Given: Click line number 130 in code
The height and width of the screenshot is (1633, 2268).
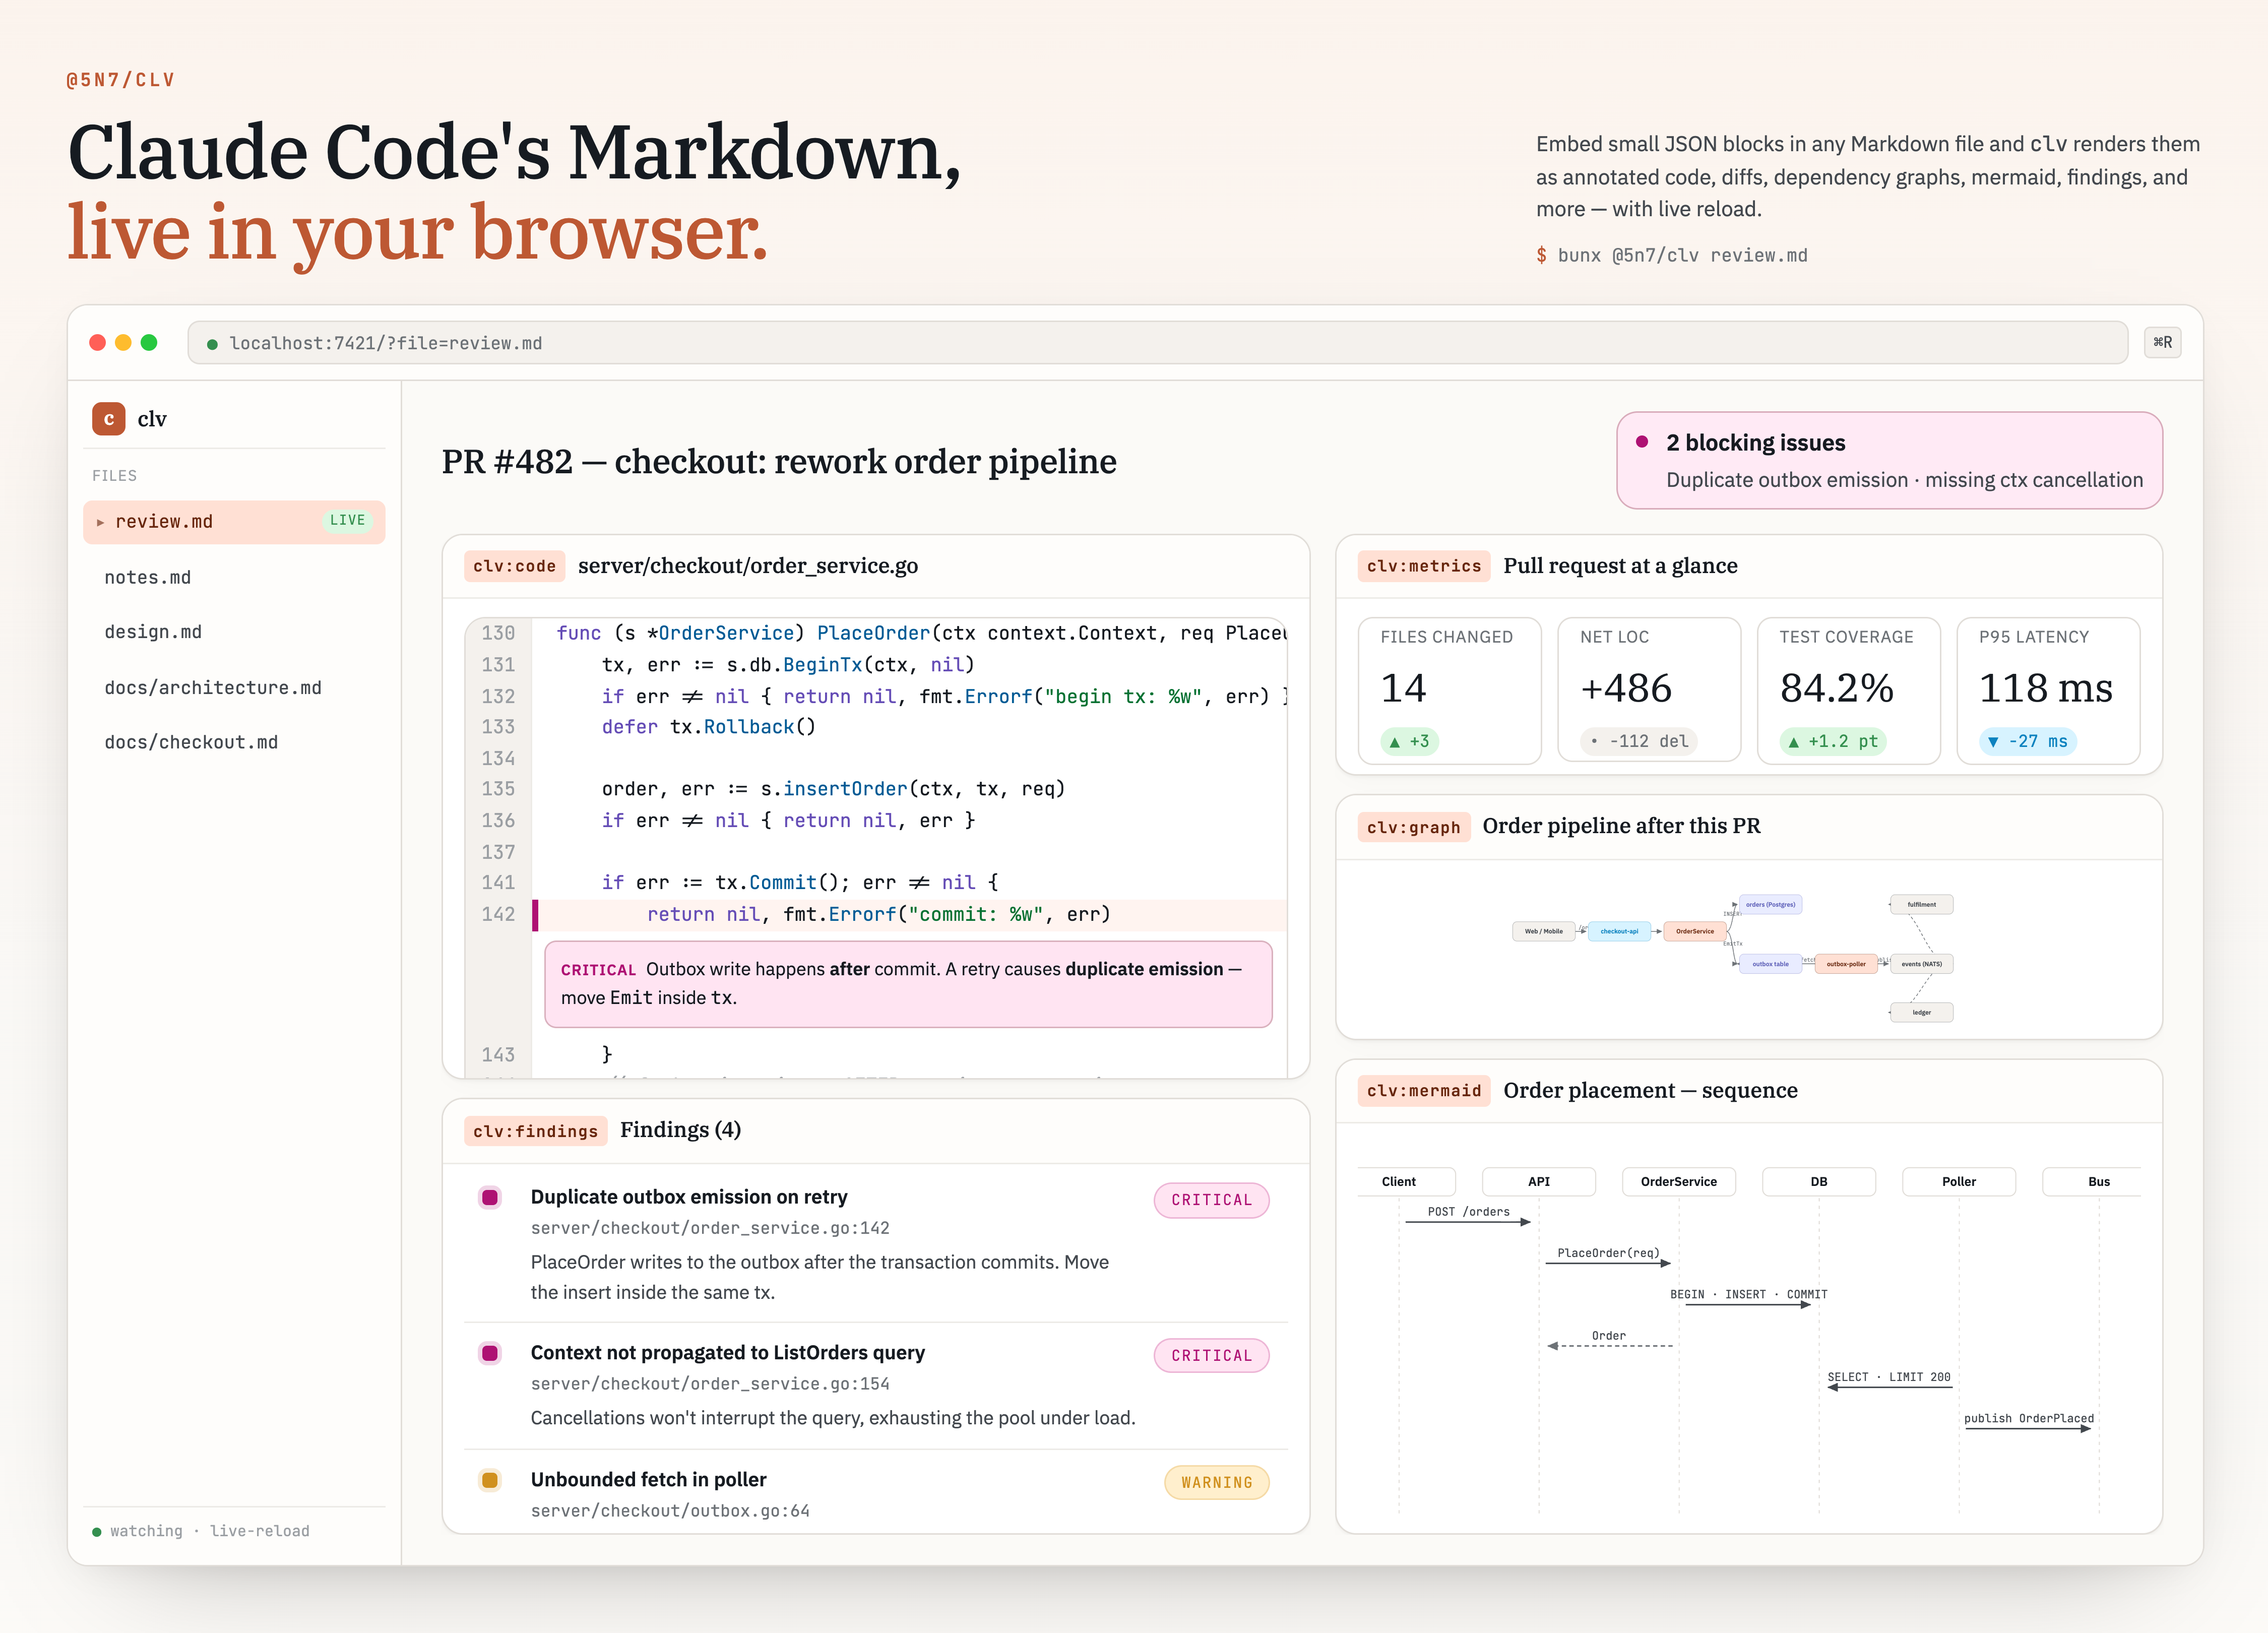Looking at the screenshot, I should (x=498, y=633).
